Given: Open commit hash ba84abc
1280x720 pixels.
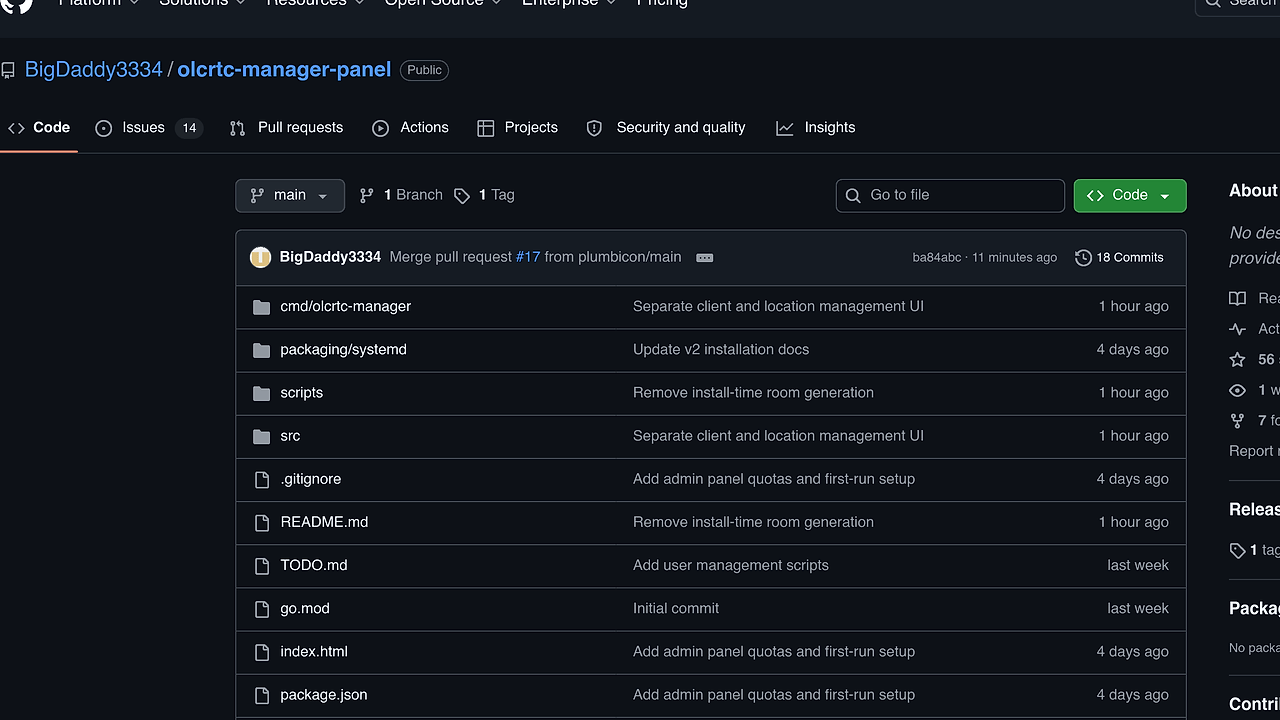Looking at the screenshot, I should 937,258.
